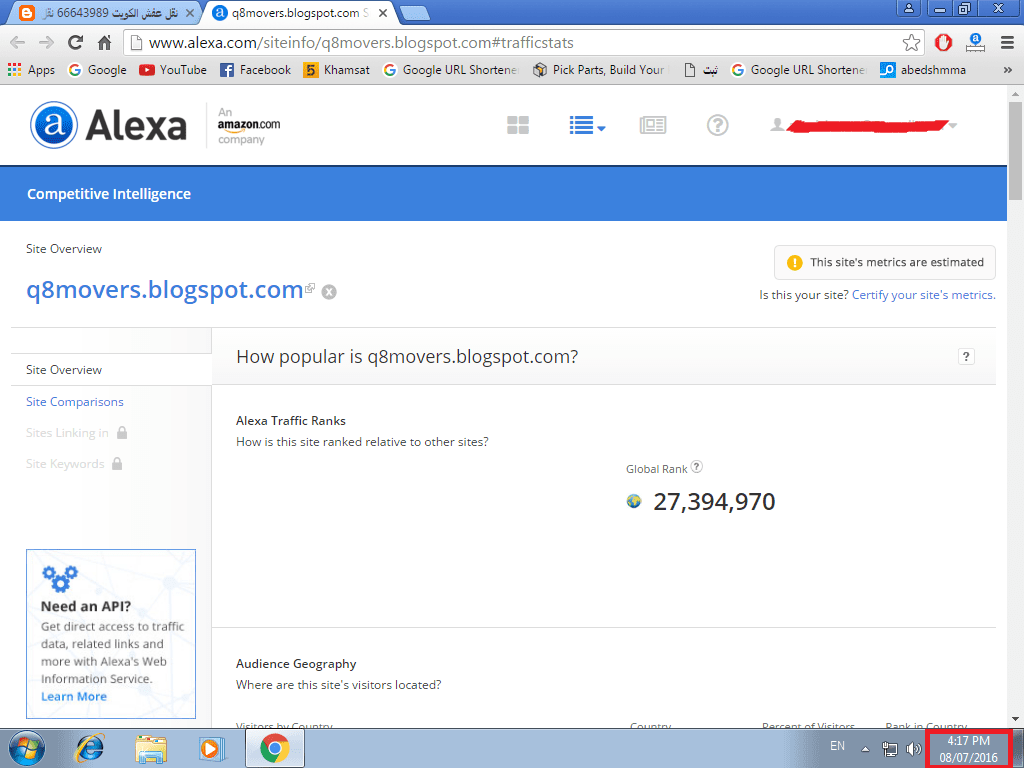Click the scrollbar down arrow
The height and width of the screenshot is (768, 1024).
tap(1015, 719)
